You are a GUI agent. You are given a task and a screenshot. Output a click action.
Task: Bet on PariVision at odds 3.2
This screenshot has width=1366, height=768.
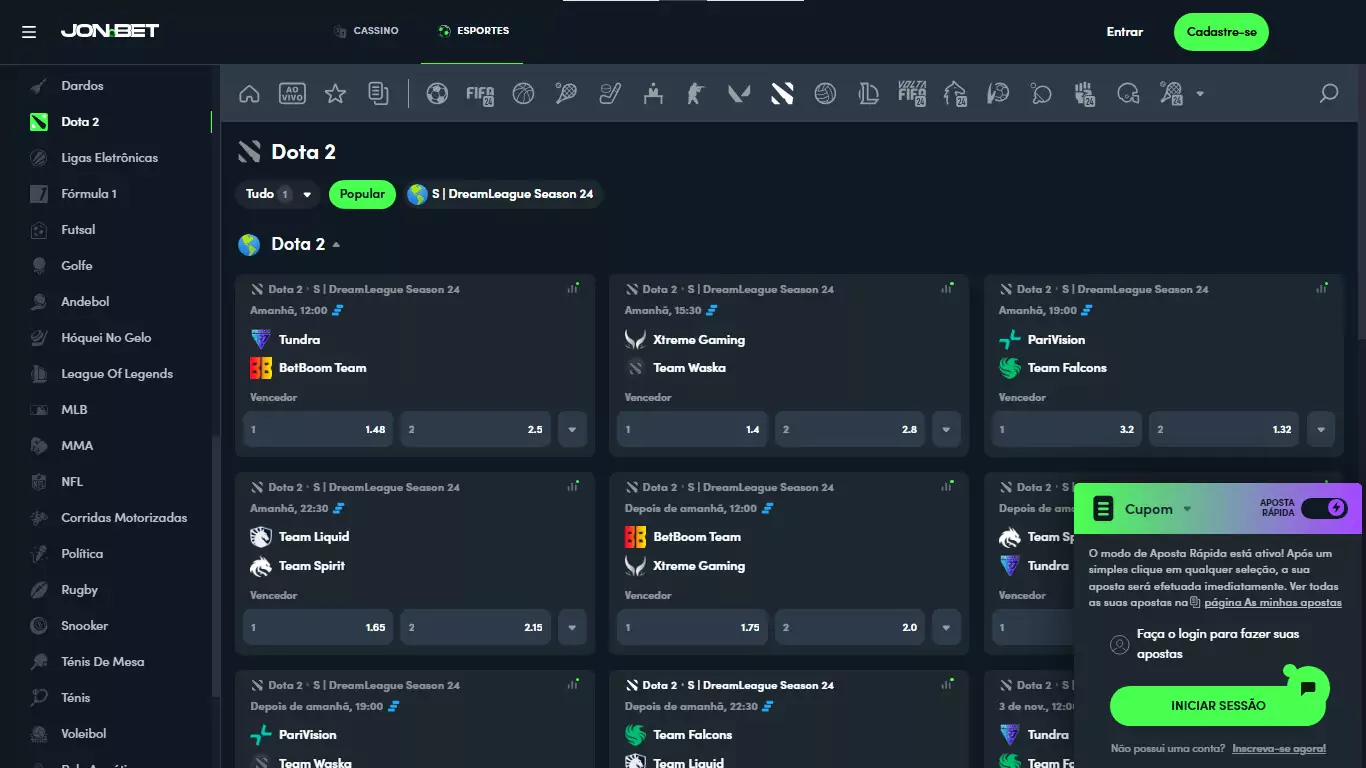(x=1067, y=429)
